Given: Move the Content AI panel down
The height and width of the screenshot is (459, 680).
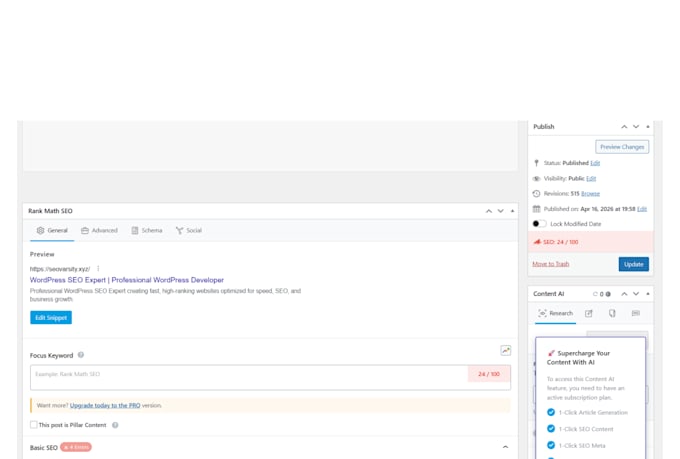Looking at the screenshot, I should point(636,294).
